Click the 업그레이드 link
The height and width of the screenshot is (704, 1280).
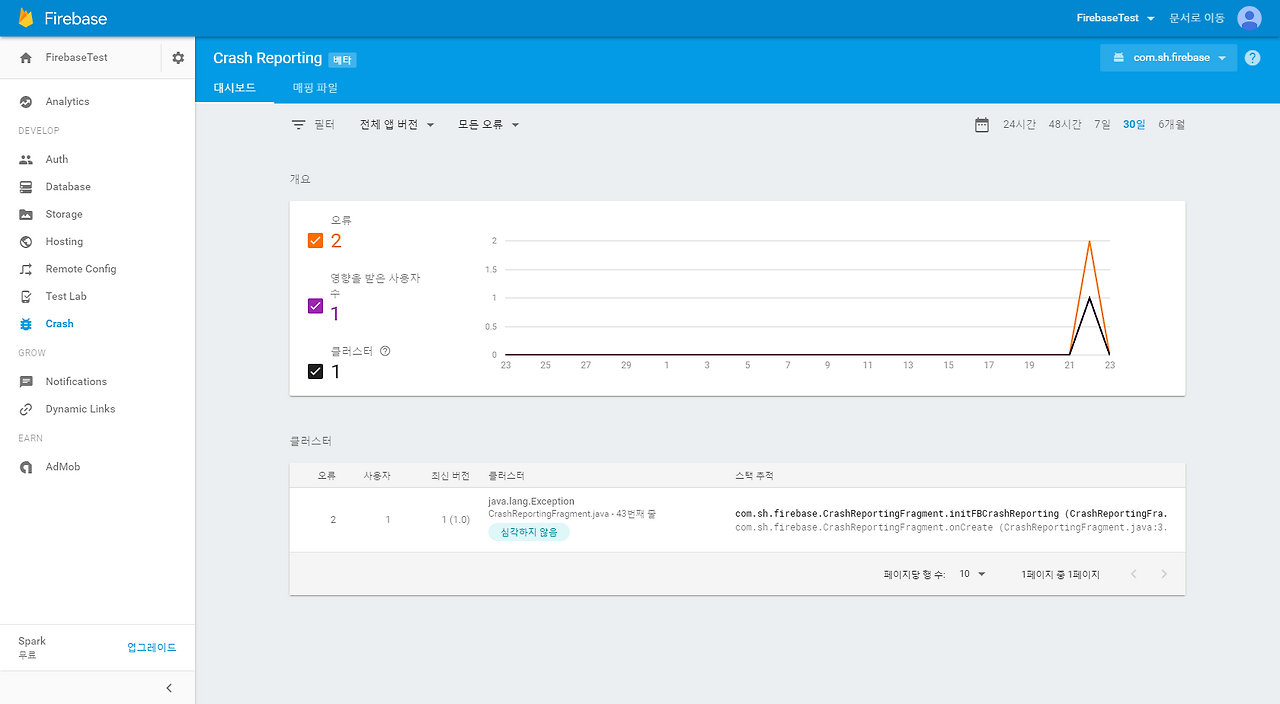tap(152, 647)
